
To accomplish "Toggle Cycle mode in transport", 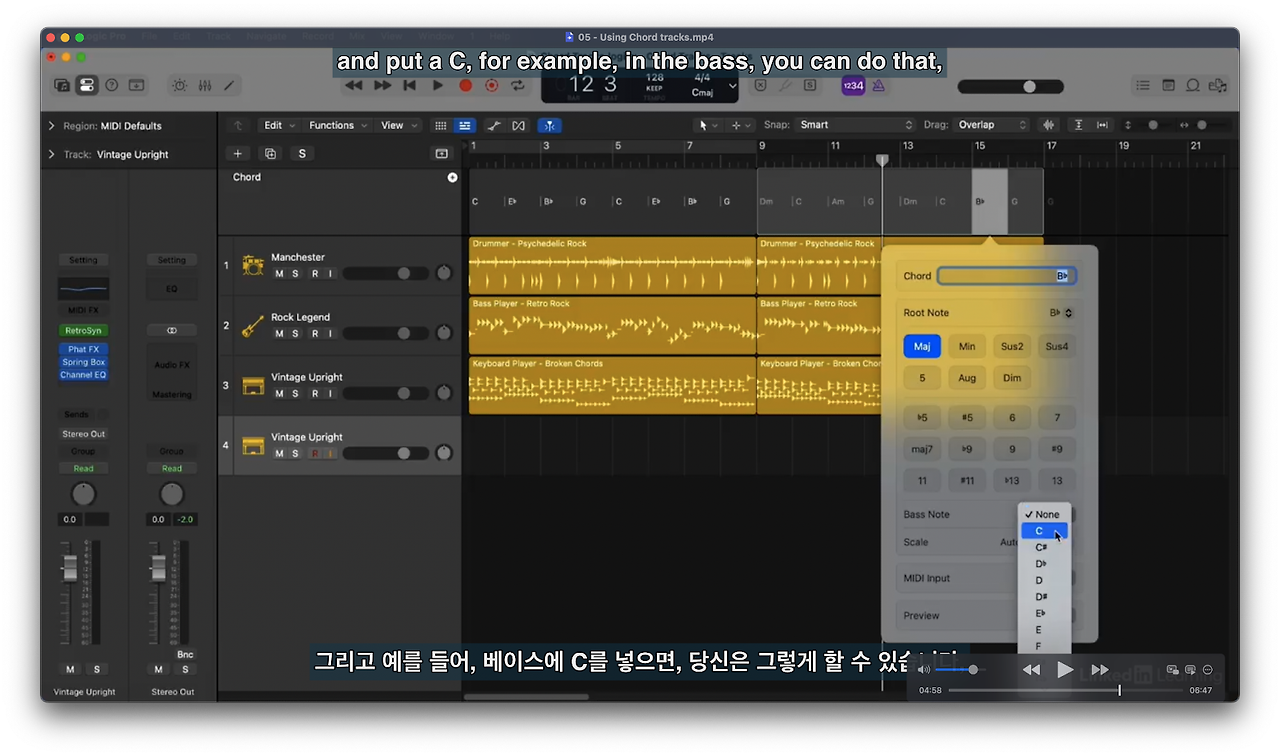I will click(517, 86).
